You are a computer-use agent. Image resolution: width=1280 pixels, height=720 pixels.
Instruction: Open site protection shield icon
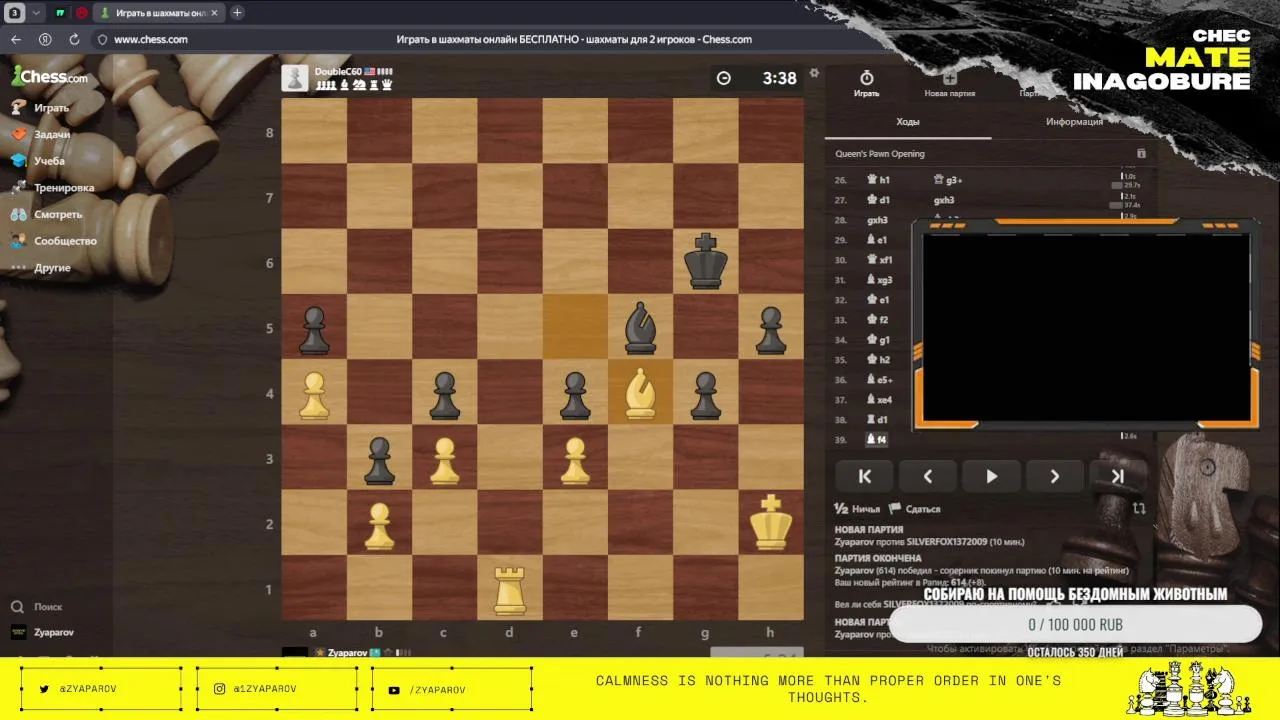coord(101,40)
